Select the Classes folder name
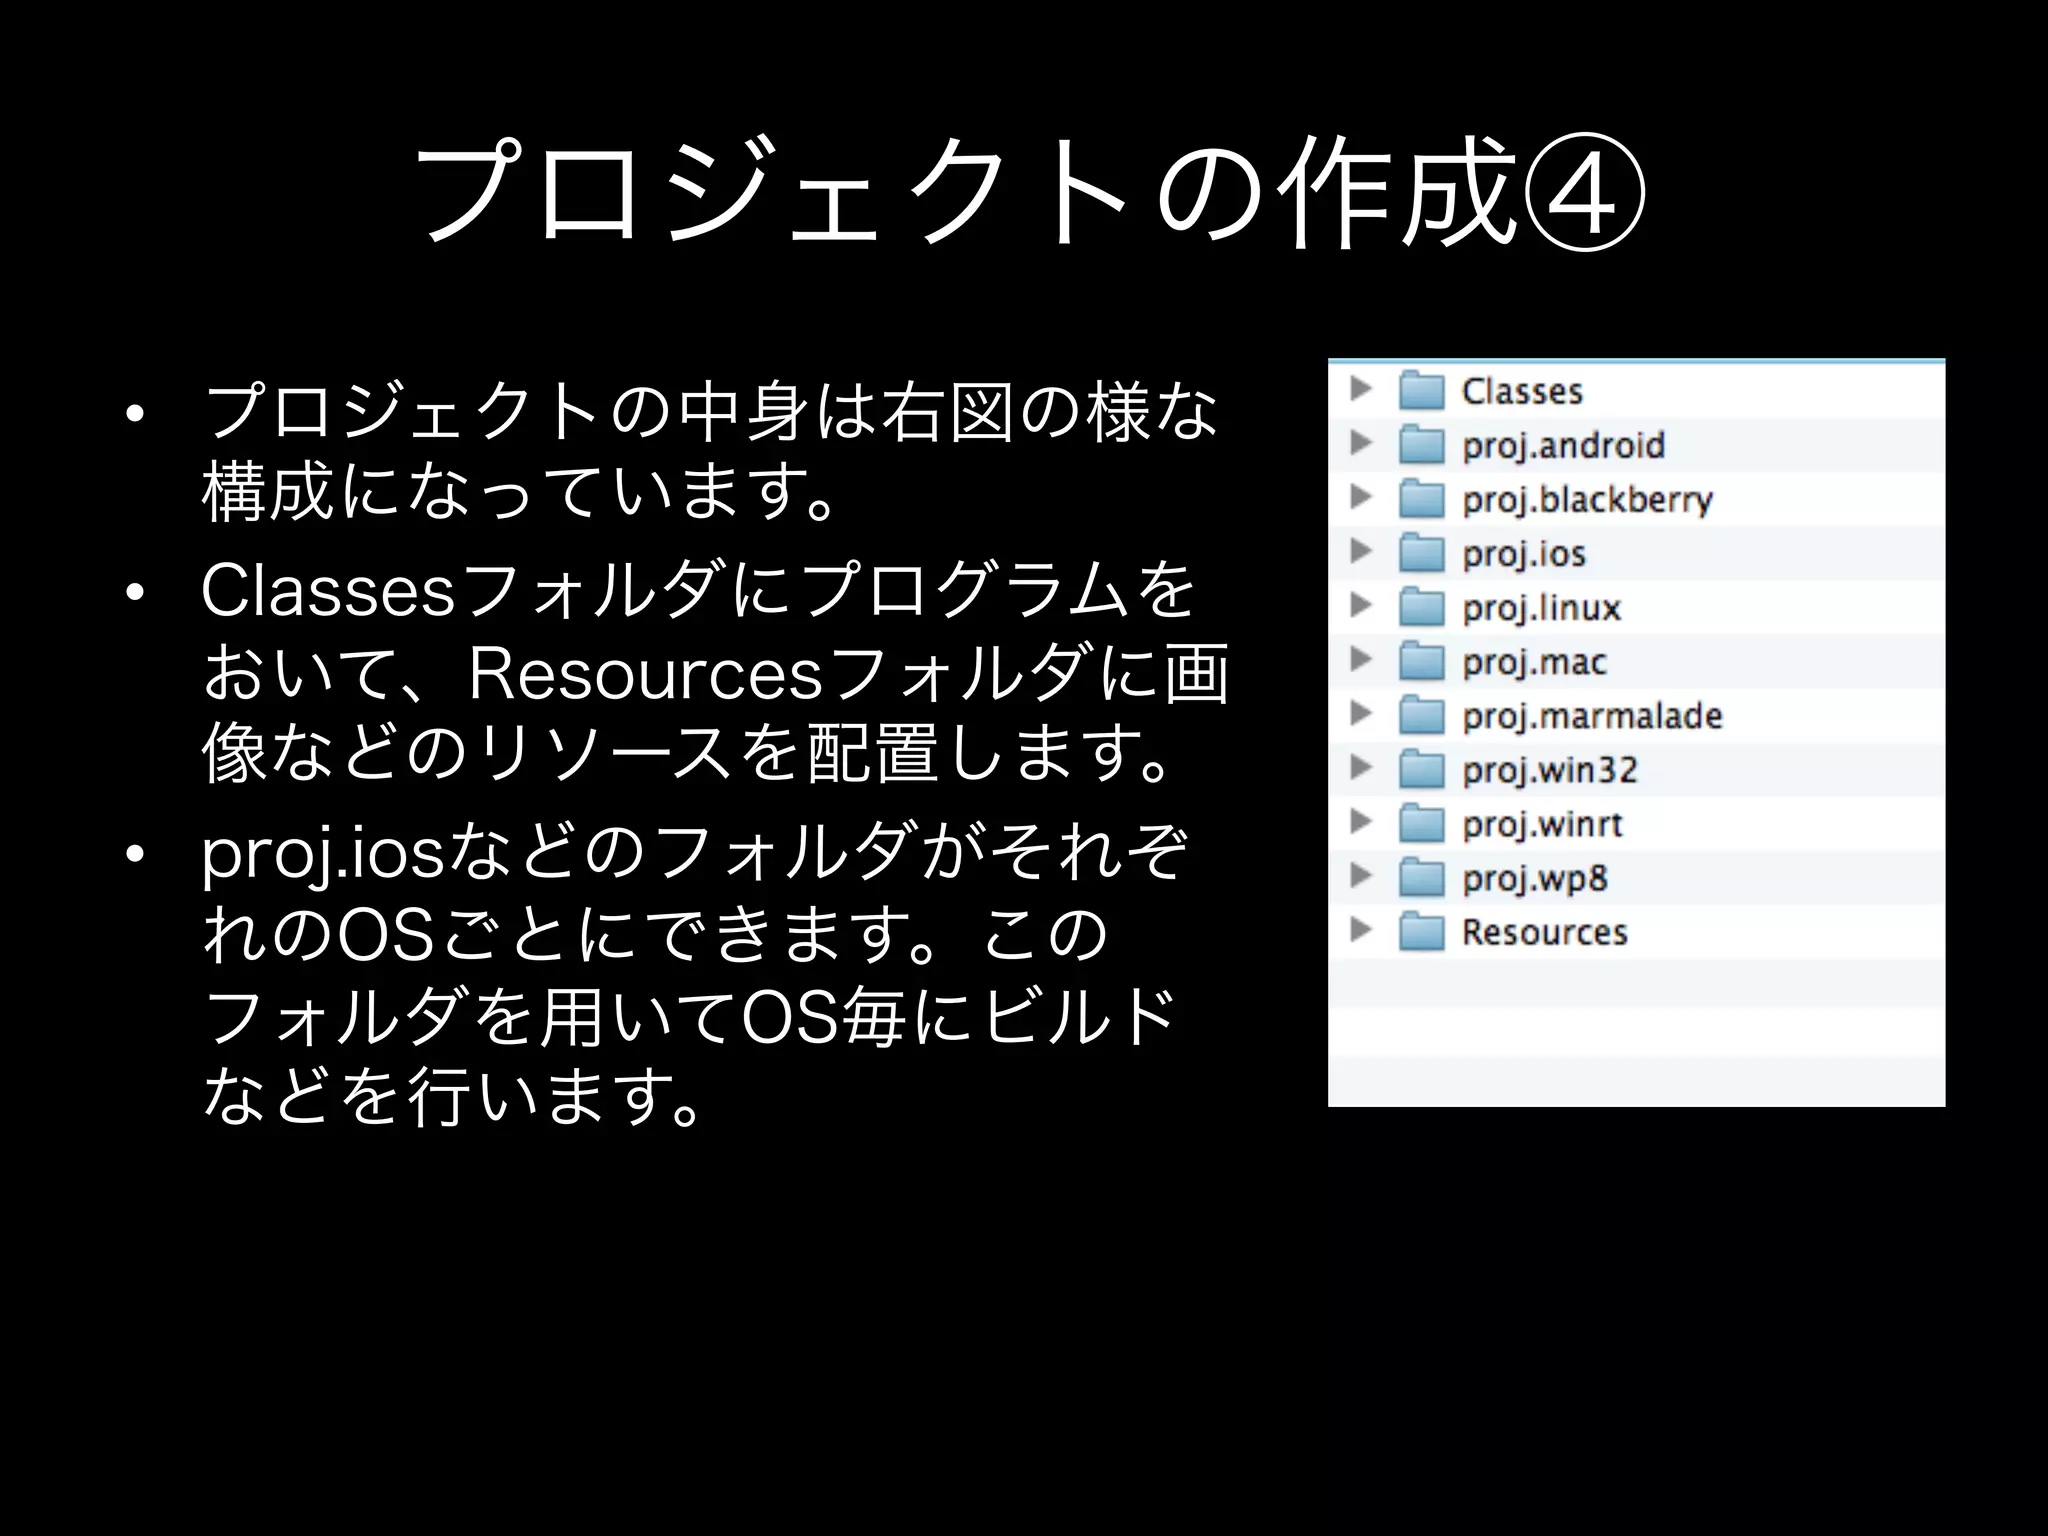 click(x=1522, y=391)
